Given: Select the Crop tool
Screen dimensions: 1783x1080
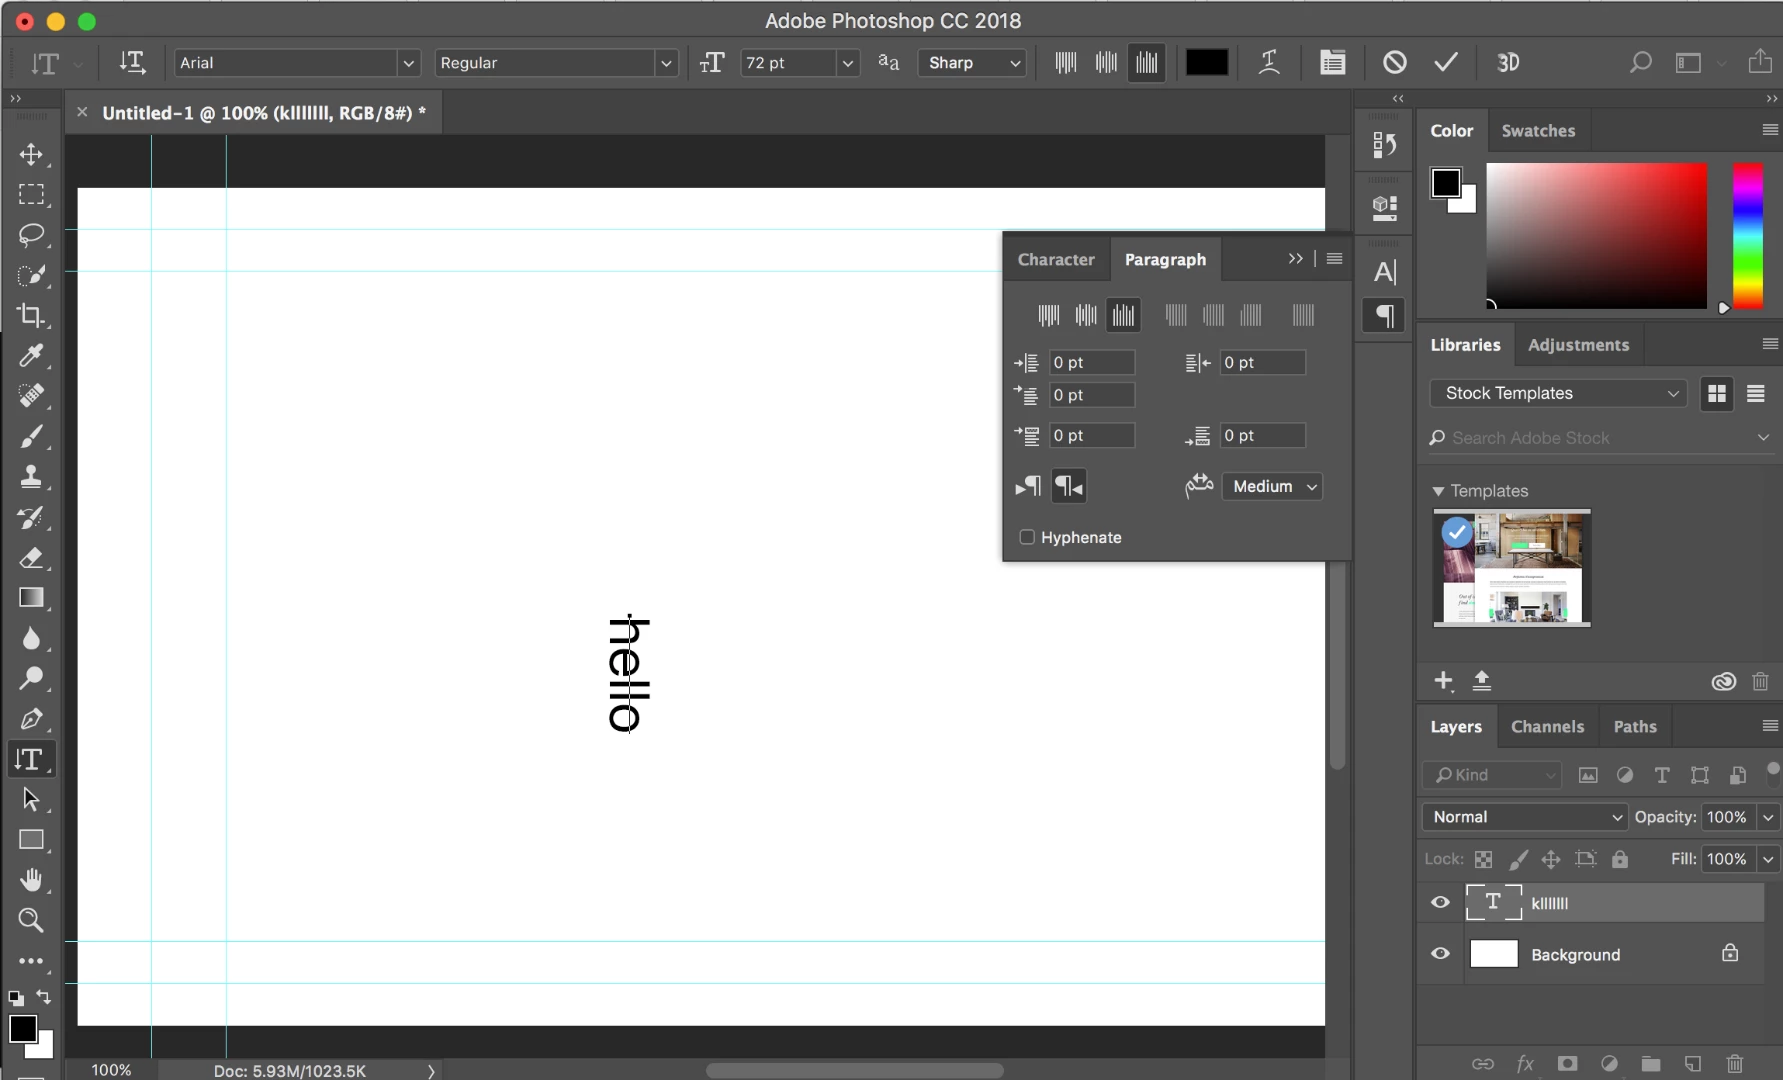Looking at the screenshot, I should coord(31,315).
